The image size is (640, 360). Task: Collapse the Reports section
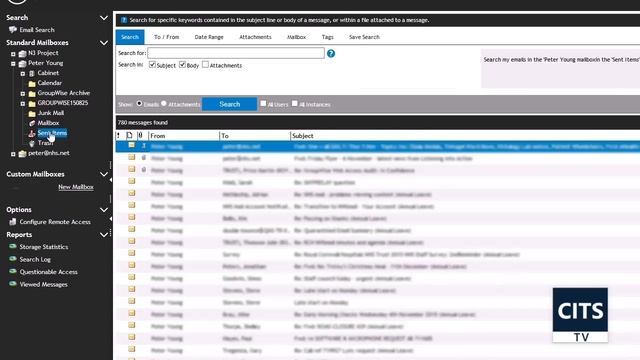104,235
